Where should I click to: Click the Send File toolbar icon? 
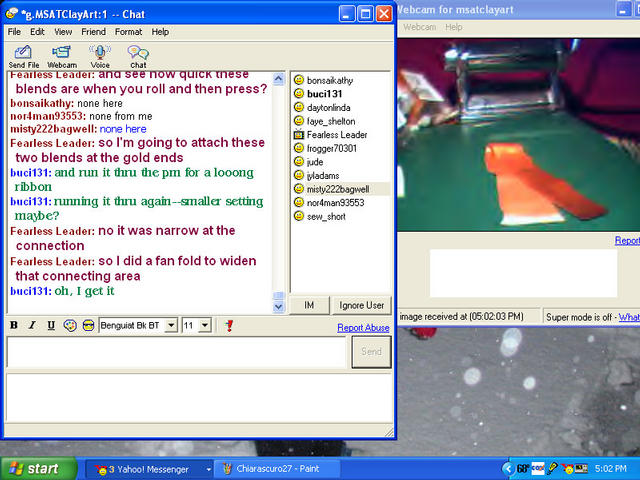click(x=23, y=56)
